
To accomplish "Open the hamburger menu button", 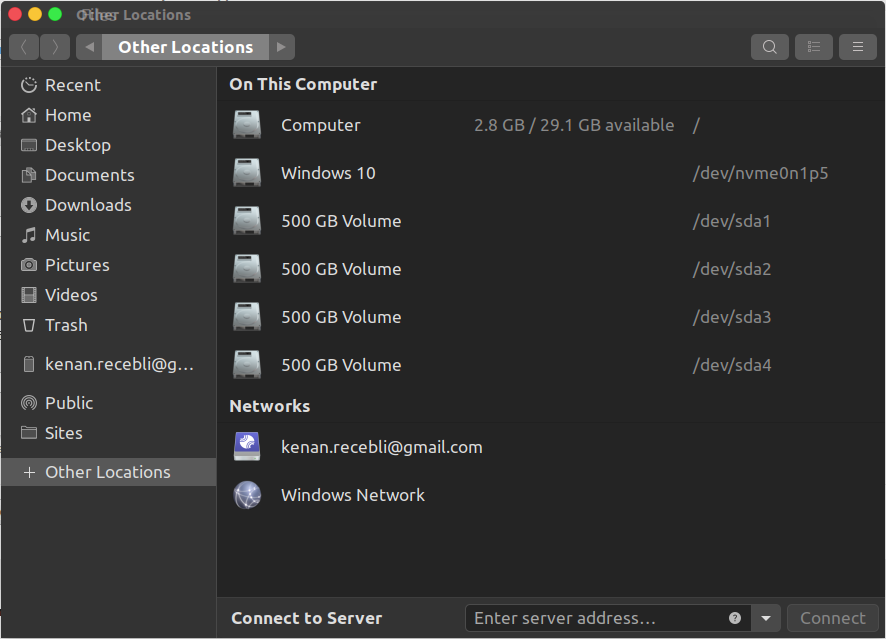I will click(857, 47).
